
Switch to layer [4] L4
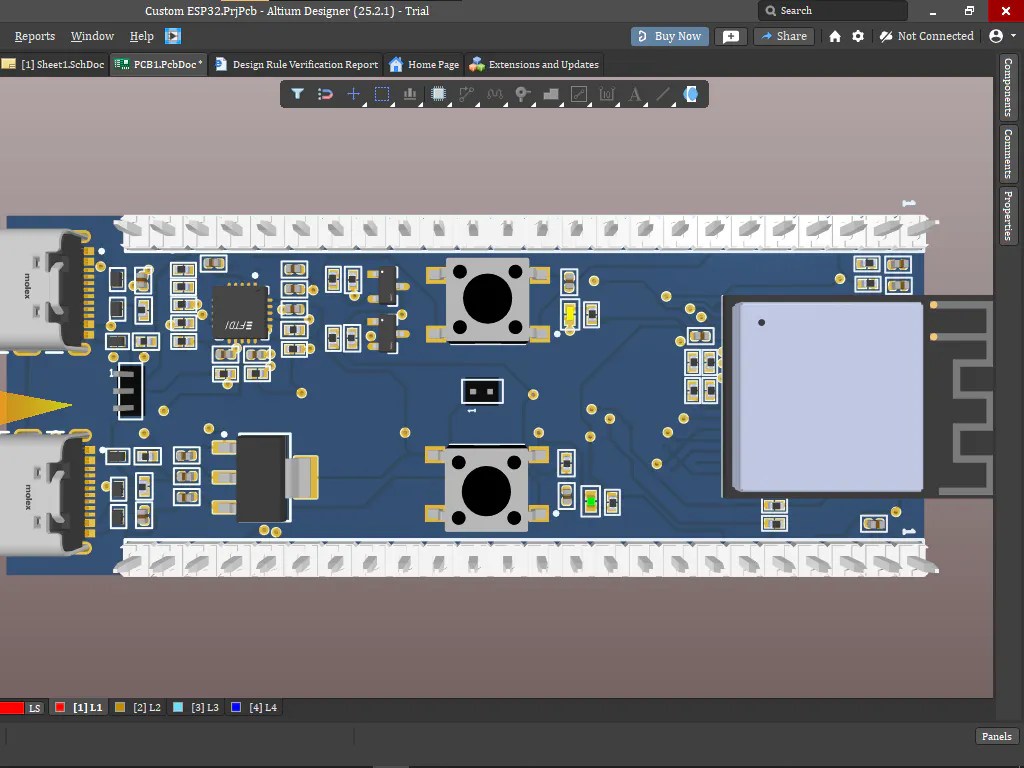pyautogui.click(x=255, y=707)
